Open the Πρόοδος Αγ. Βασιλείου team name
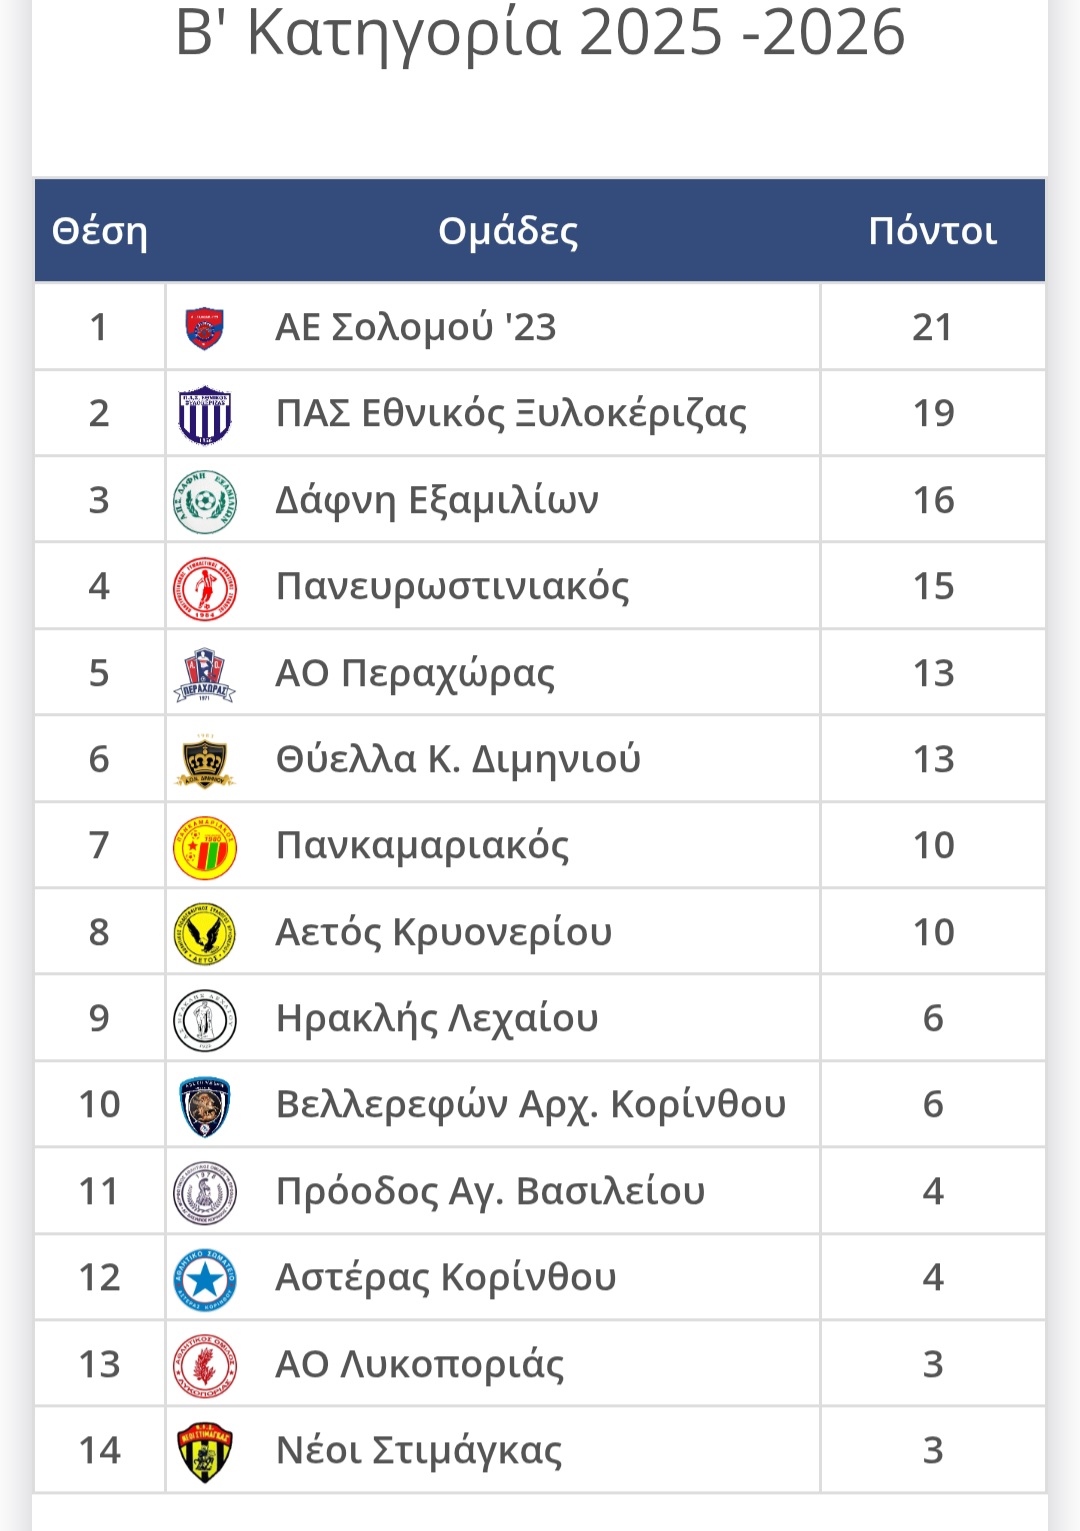The image size is (1080, 1531). pos(490,1192)
